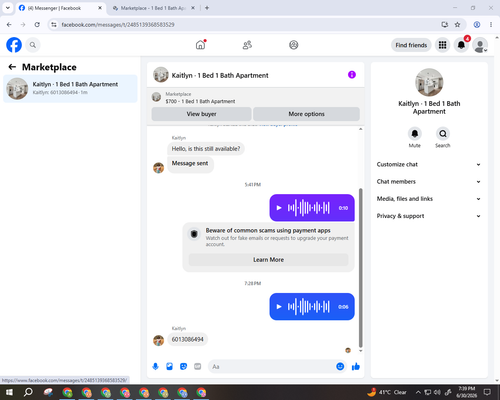The image size is (500, 400).
Task: Expand the Chat members section
Action: click(x=429, y=182)
